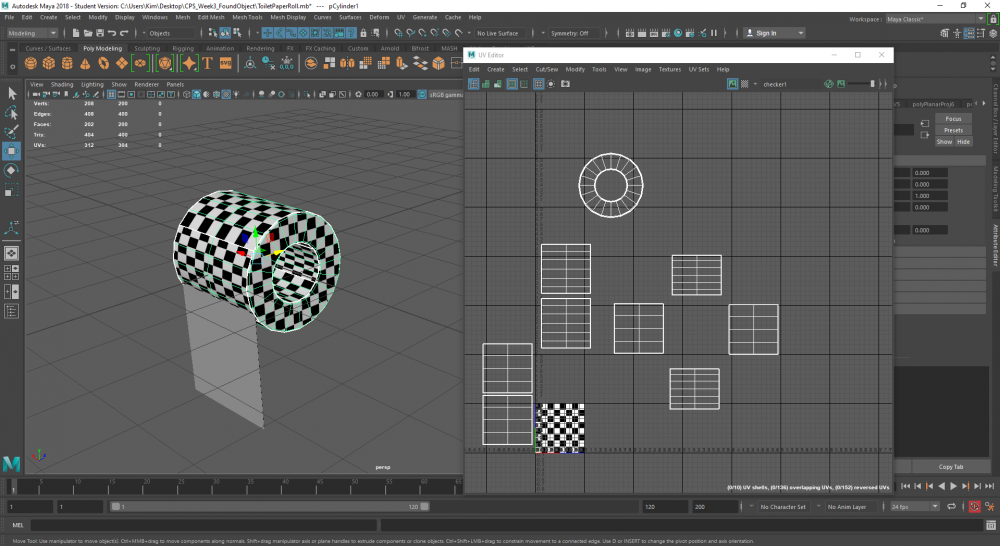Viewport: 1000px width, 546px height.
Task: Open the checker1 texture dropdown in UV Editor
Action: point(756,84)
